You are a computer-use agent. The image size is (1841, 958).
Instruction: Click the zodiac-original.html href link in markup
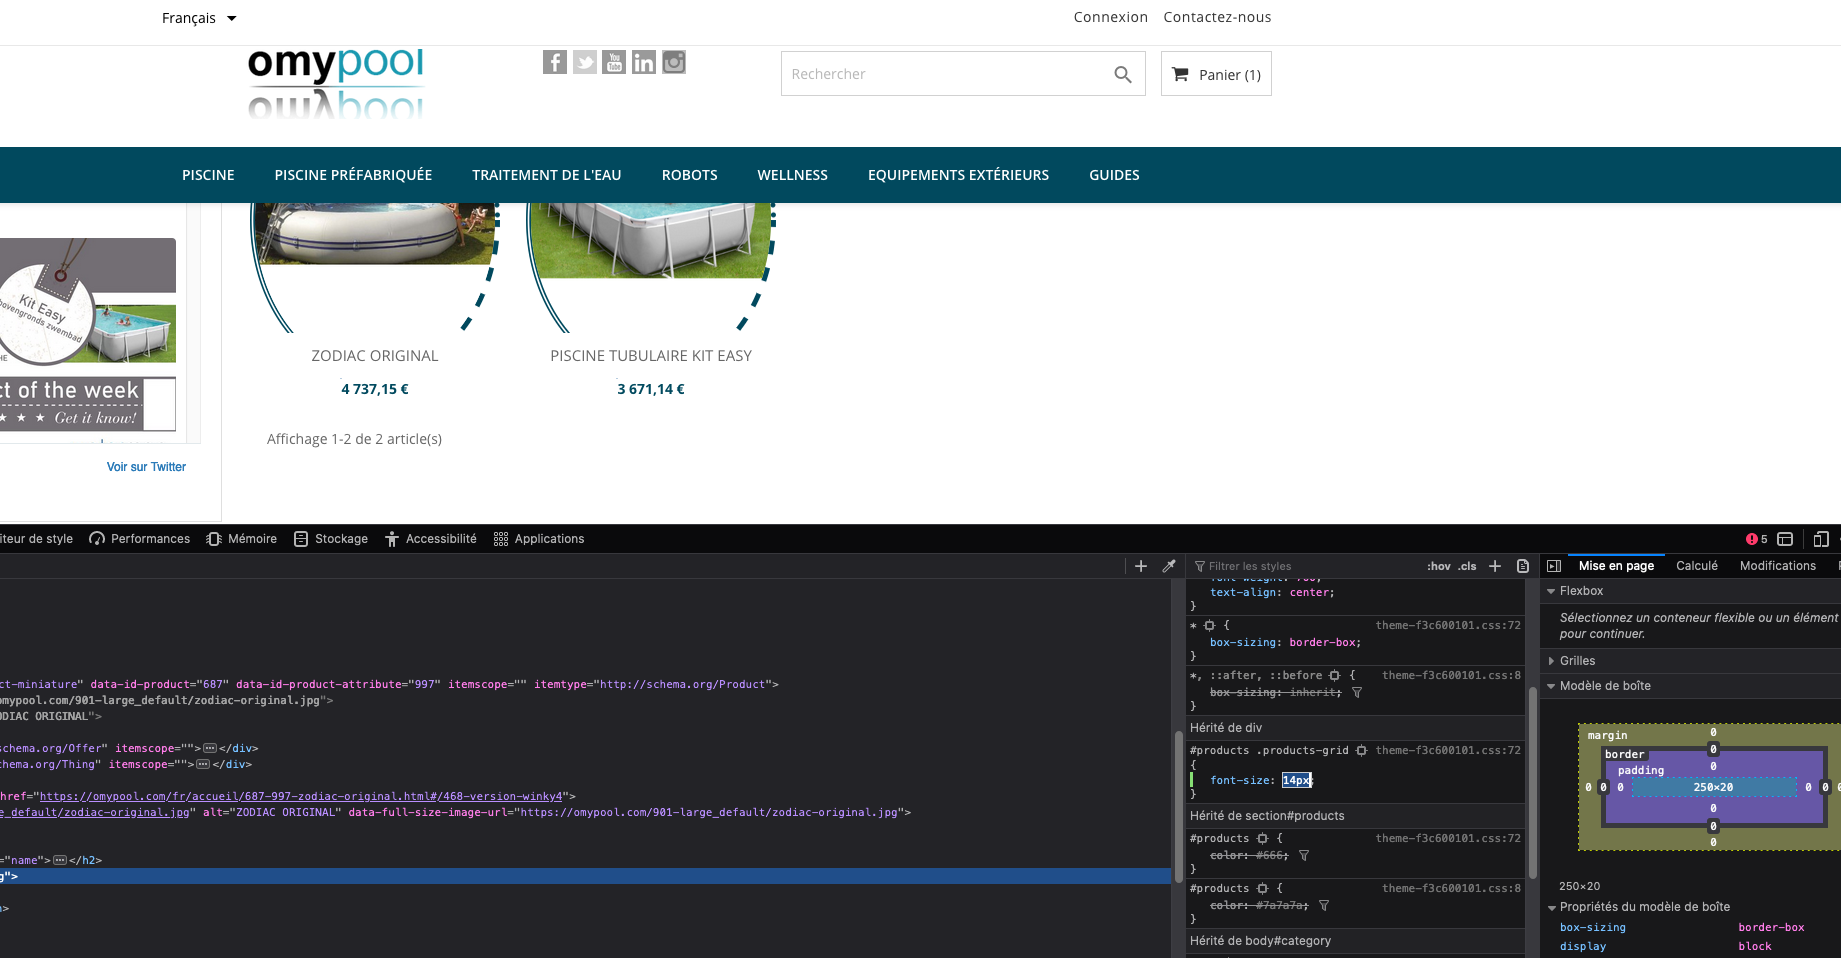coord(301,796)
